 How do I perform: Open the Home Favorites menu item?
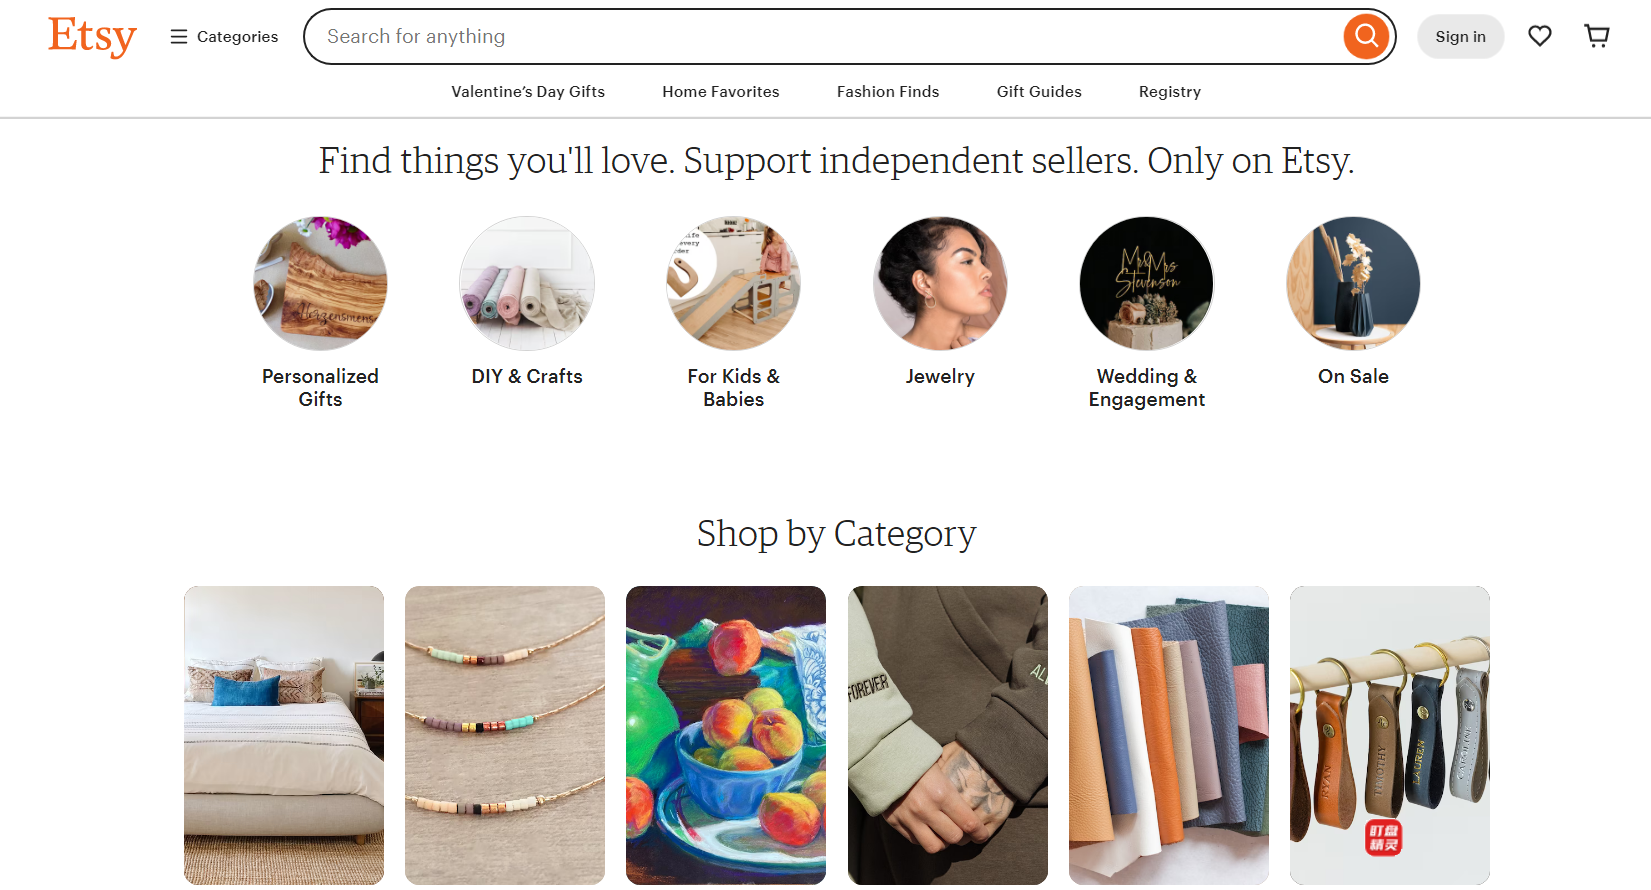[x=720, y=92]
